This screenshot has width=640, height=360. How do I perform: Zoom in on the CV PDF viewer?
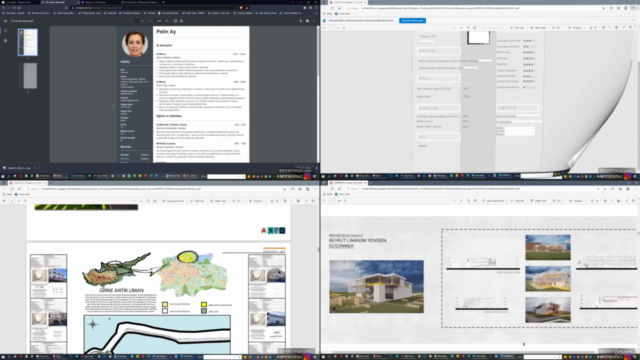pos(167,21)
